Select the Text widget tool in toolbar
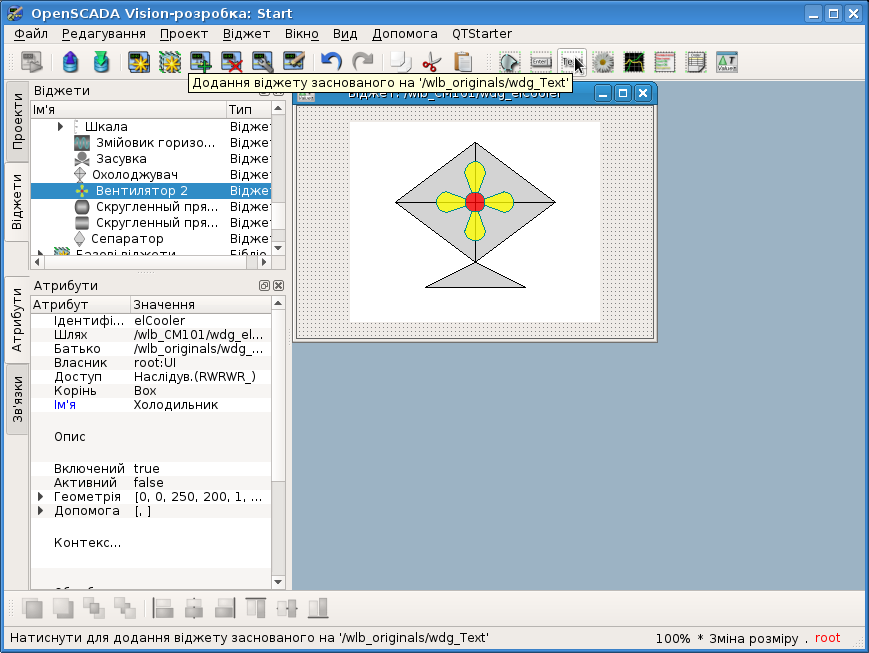The height and width of the screenshot is (653, 869). click(x=570, y=62)
